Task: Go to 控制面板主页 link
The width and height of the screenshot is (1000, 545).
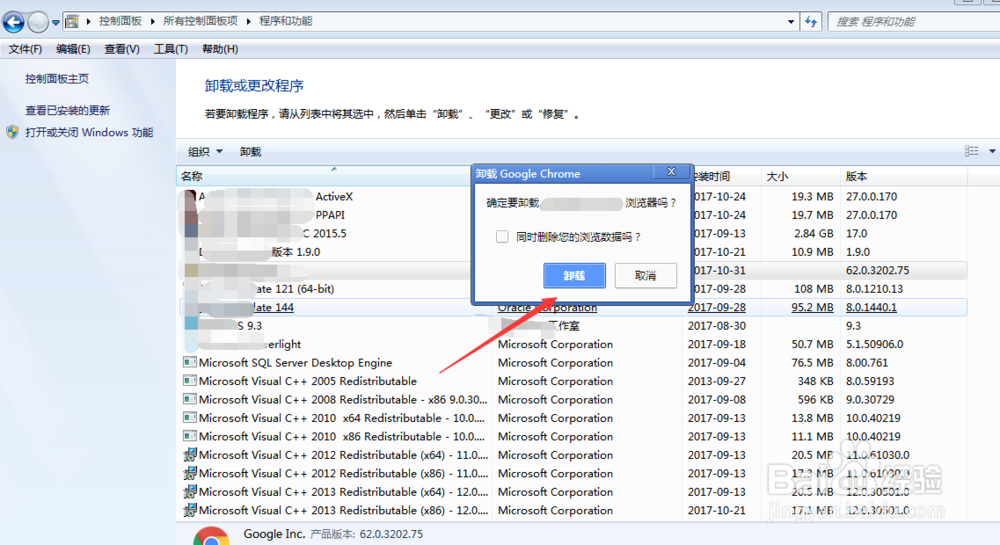Action: tap(57, 79)
